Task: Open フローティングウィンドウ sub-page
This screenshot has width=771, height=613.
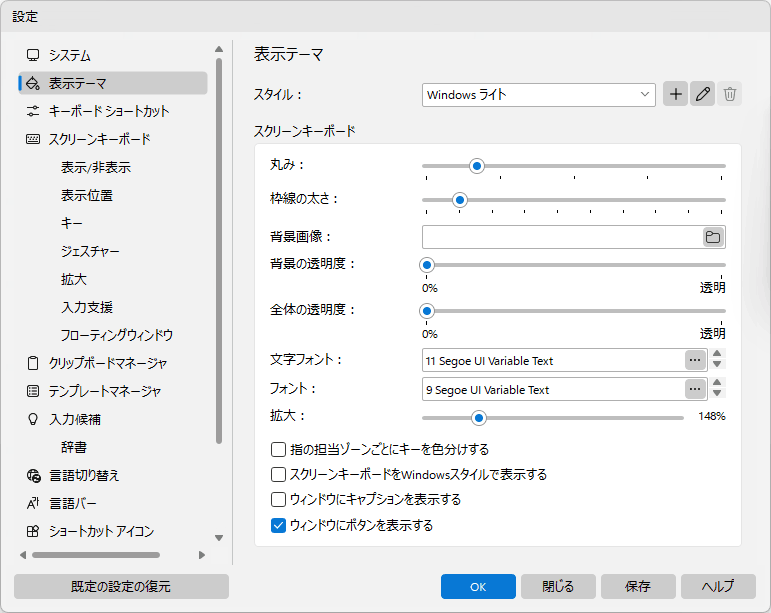Action: [117, 335]
